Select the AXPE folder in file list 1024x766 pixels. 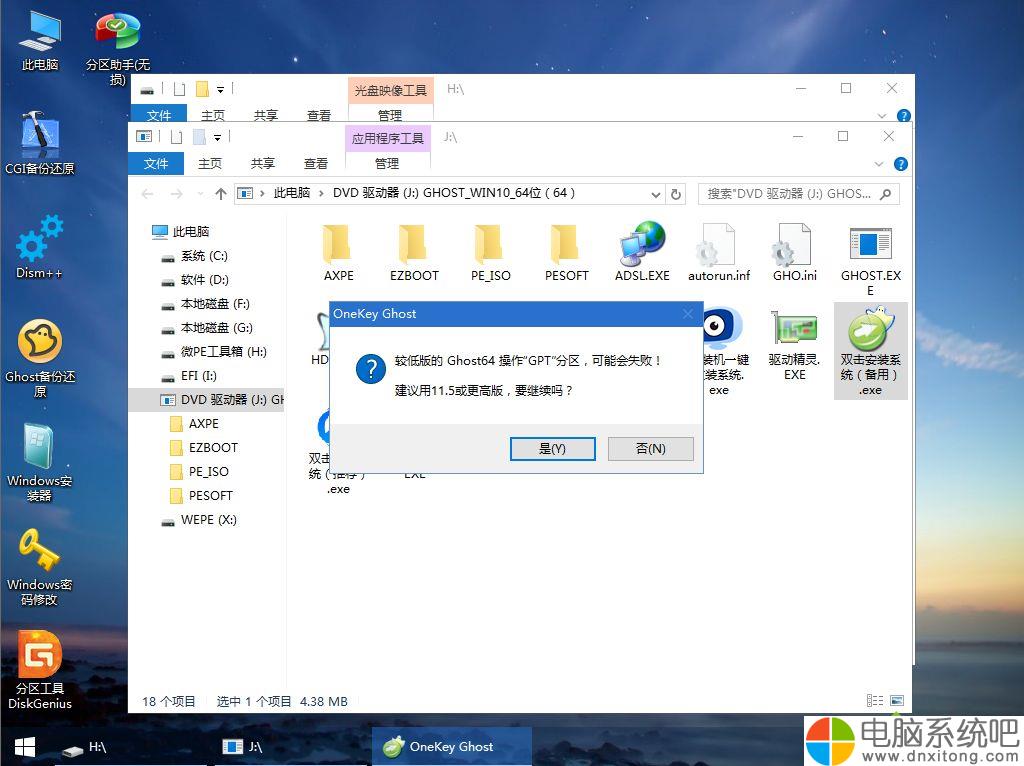pos(338,252)
